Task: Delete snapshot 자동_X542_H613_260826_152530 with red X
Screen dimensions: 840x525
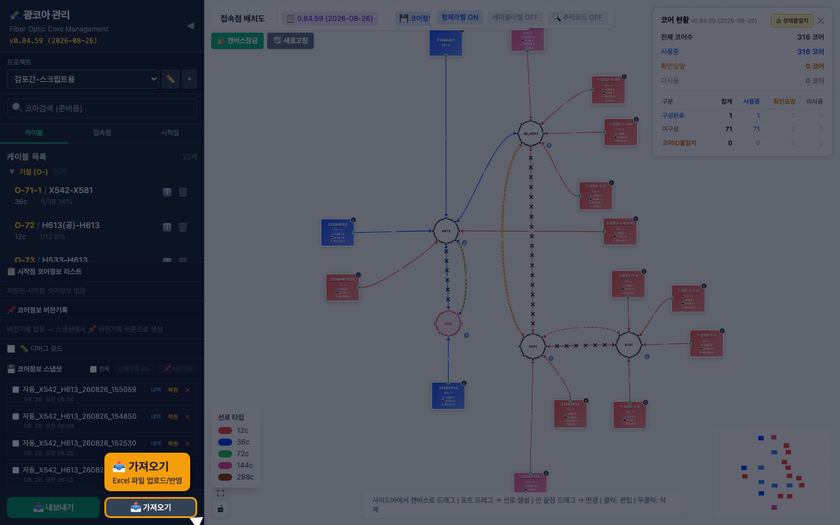Action: (x=187, y=444)
